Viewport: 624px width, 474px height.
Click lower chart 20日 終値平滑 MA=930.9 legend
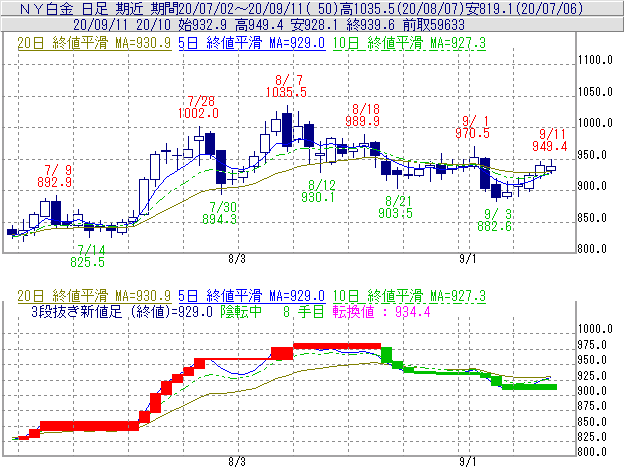[x=94, y=296]
